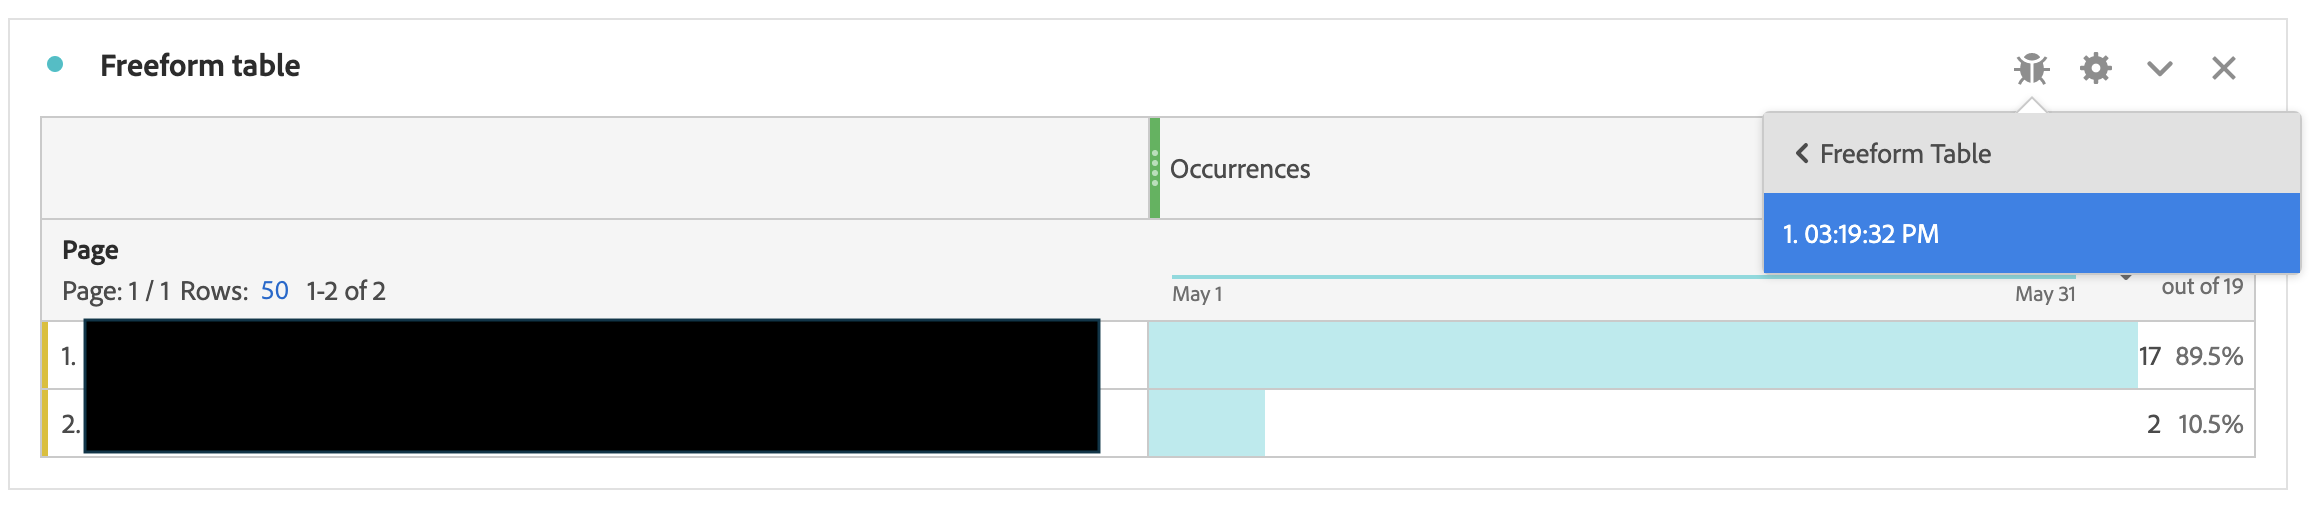Click the 89.5% occurrences bar cell
Viewport: 2312px width, 510px height.
pos(1700,355)
